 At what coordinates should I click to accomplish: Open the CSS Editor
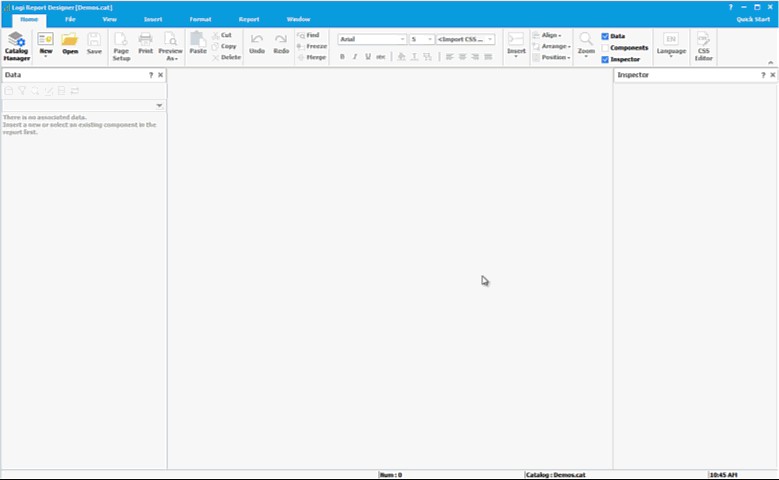coord(703,45)
